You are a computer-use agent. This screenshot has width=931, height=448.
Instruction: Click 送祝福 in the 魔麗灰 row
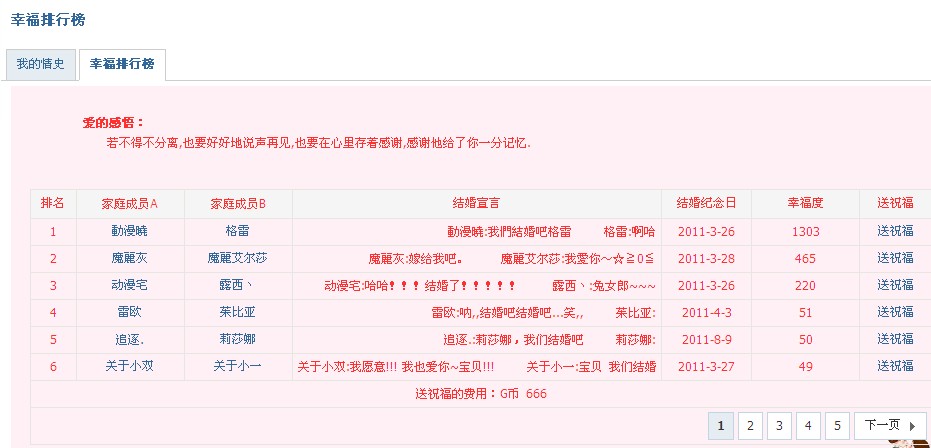click(895, 258)
